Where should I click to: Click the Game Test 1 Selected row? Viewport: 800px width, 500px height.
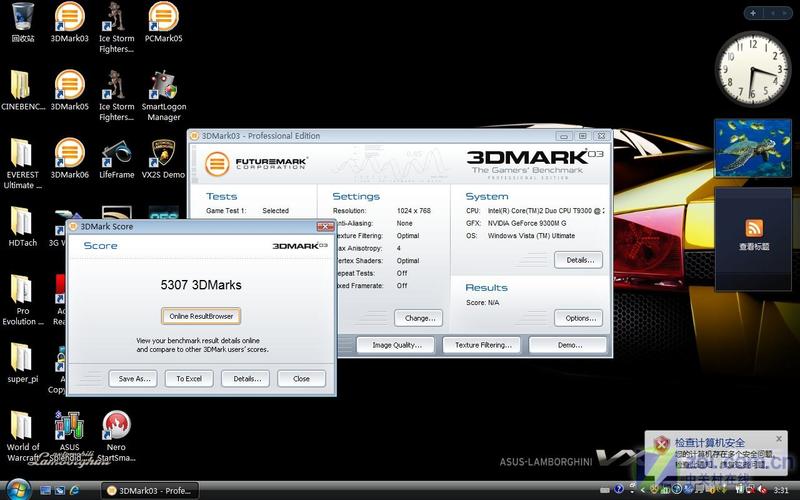tap(247, 210)
